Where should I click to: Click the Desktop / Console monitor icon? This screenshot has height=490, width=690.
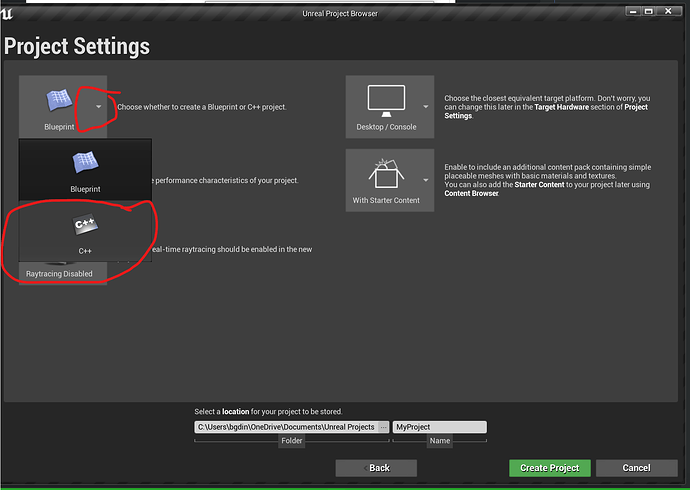click(386, 101)
